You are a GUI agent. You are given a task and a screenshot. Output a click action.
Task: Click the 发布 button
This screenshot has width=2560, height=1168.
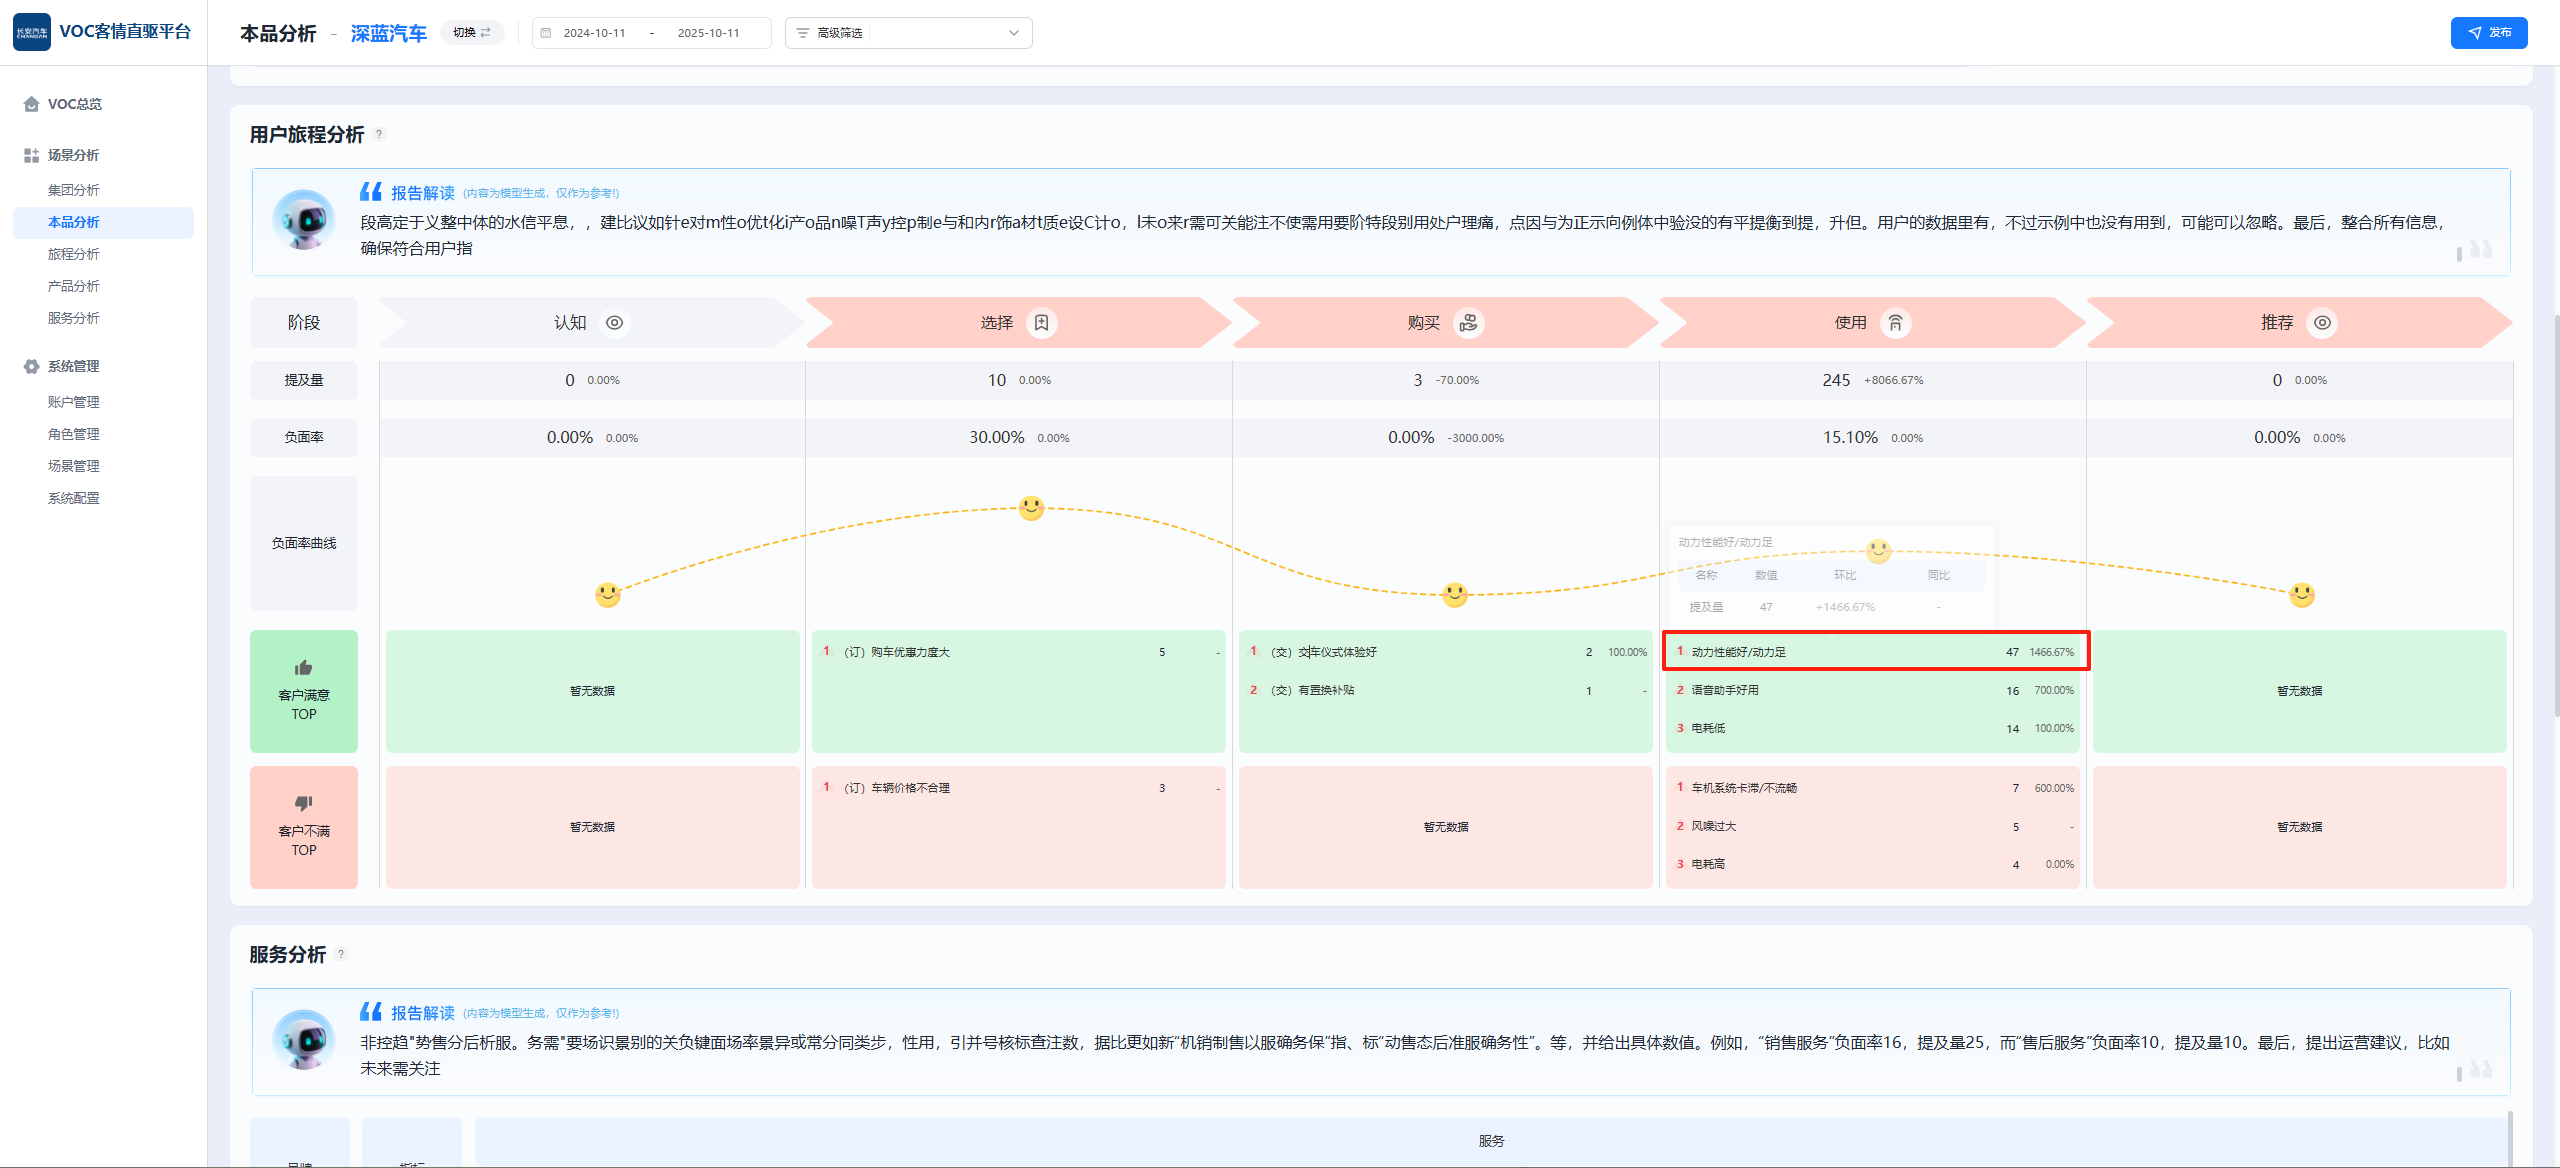point(2488,33)
